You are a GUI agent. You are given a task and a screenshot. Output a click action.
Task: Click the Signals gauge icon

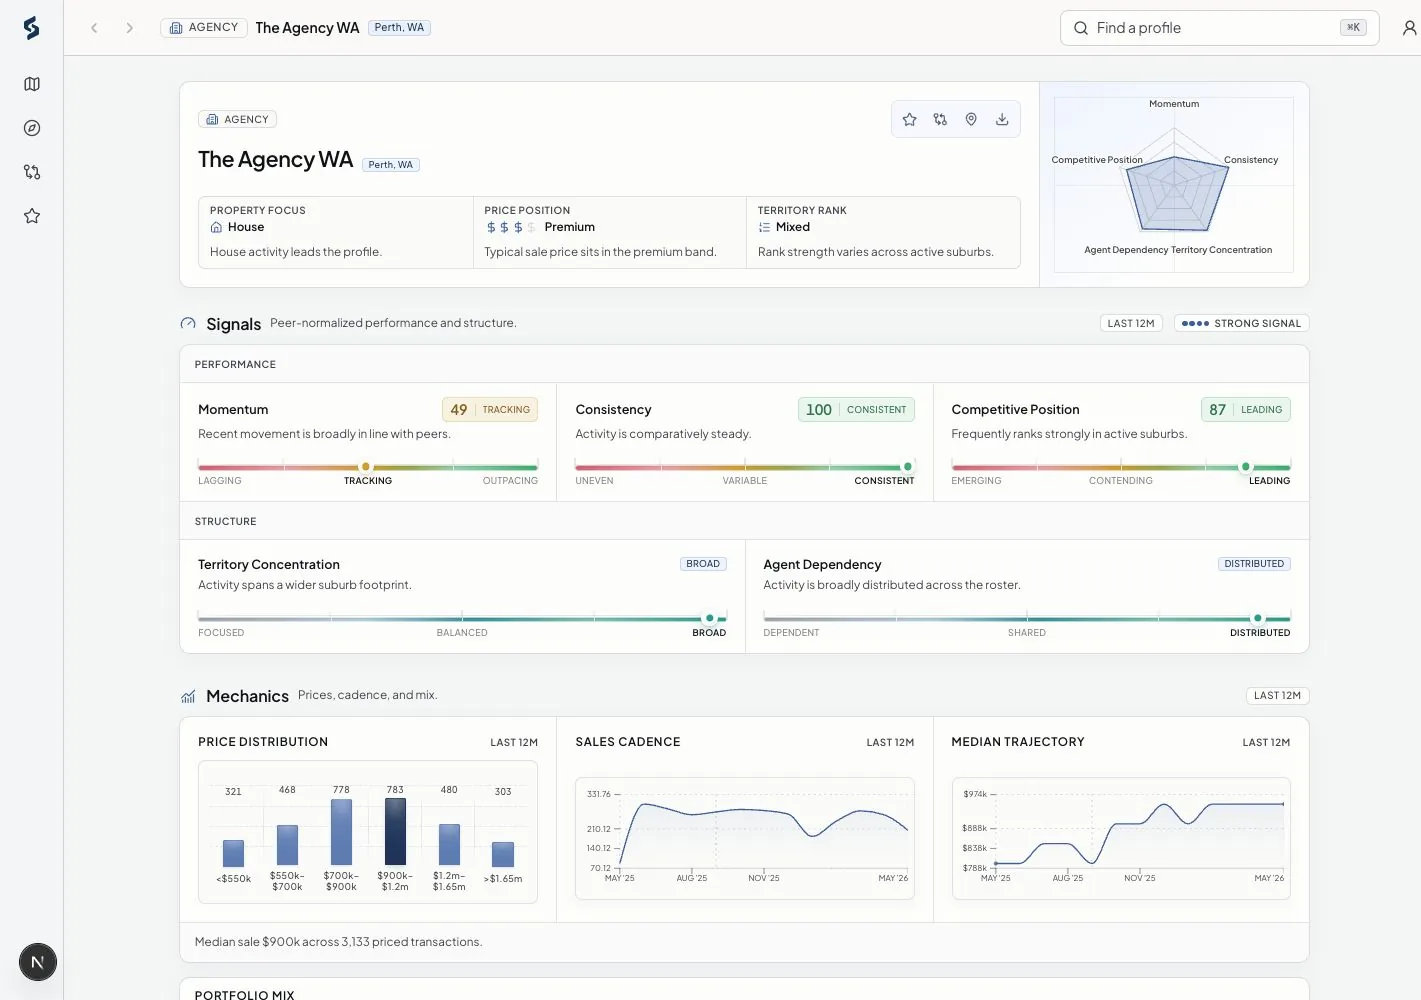pyautogui.click(x=188, y=323)
